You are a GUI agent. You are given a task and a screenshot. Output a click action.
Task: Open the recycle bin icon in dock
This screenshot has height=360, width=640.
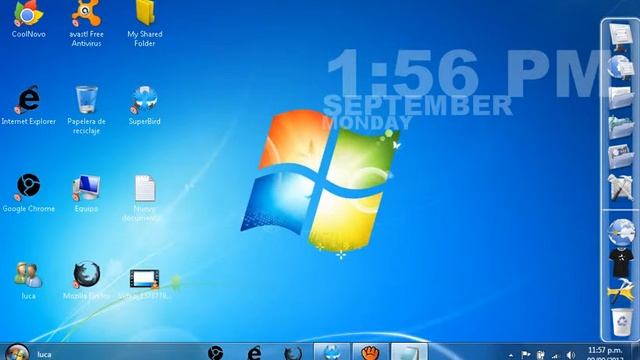[622, 322]
